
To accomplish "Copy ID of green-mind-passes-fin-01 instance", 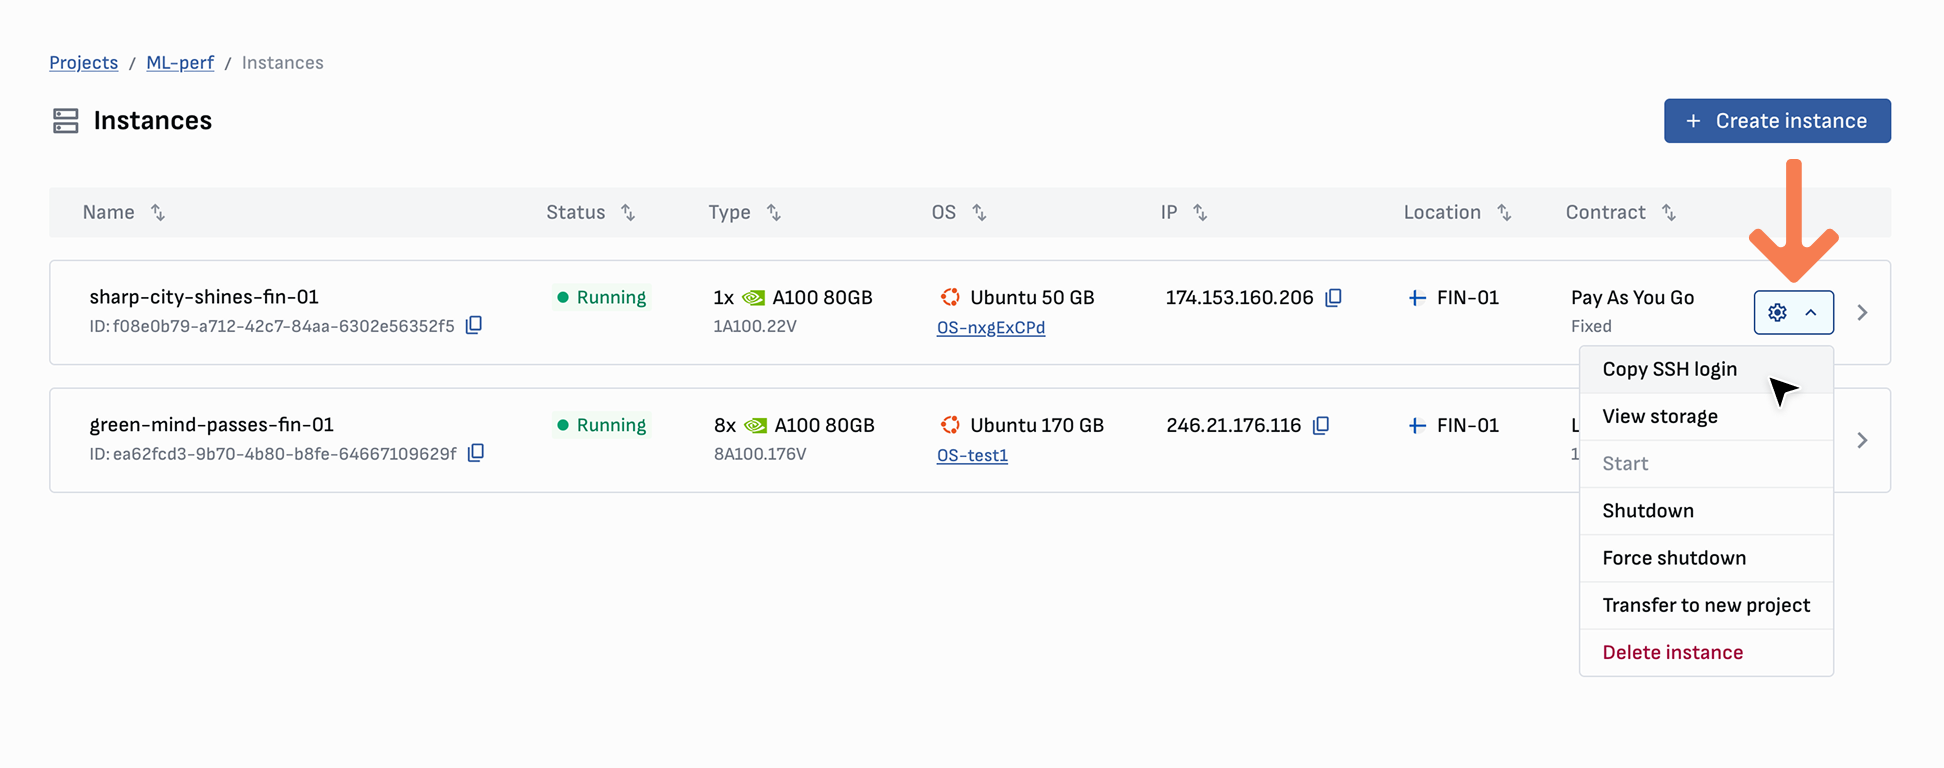I will click(x=476, y=453).
